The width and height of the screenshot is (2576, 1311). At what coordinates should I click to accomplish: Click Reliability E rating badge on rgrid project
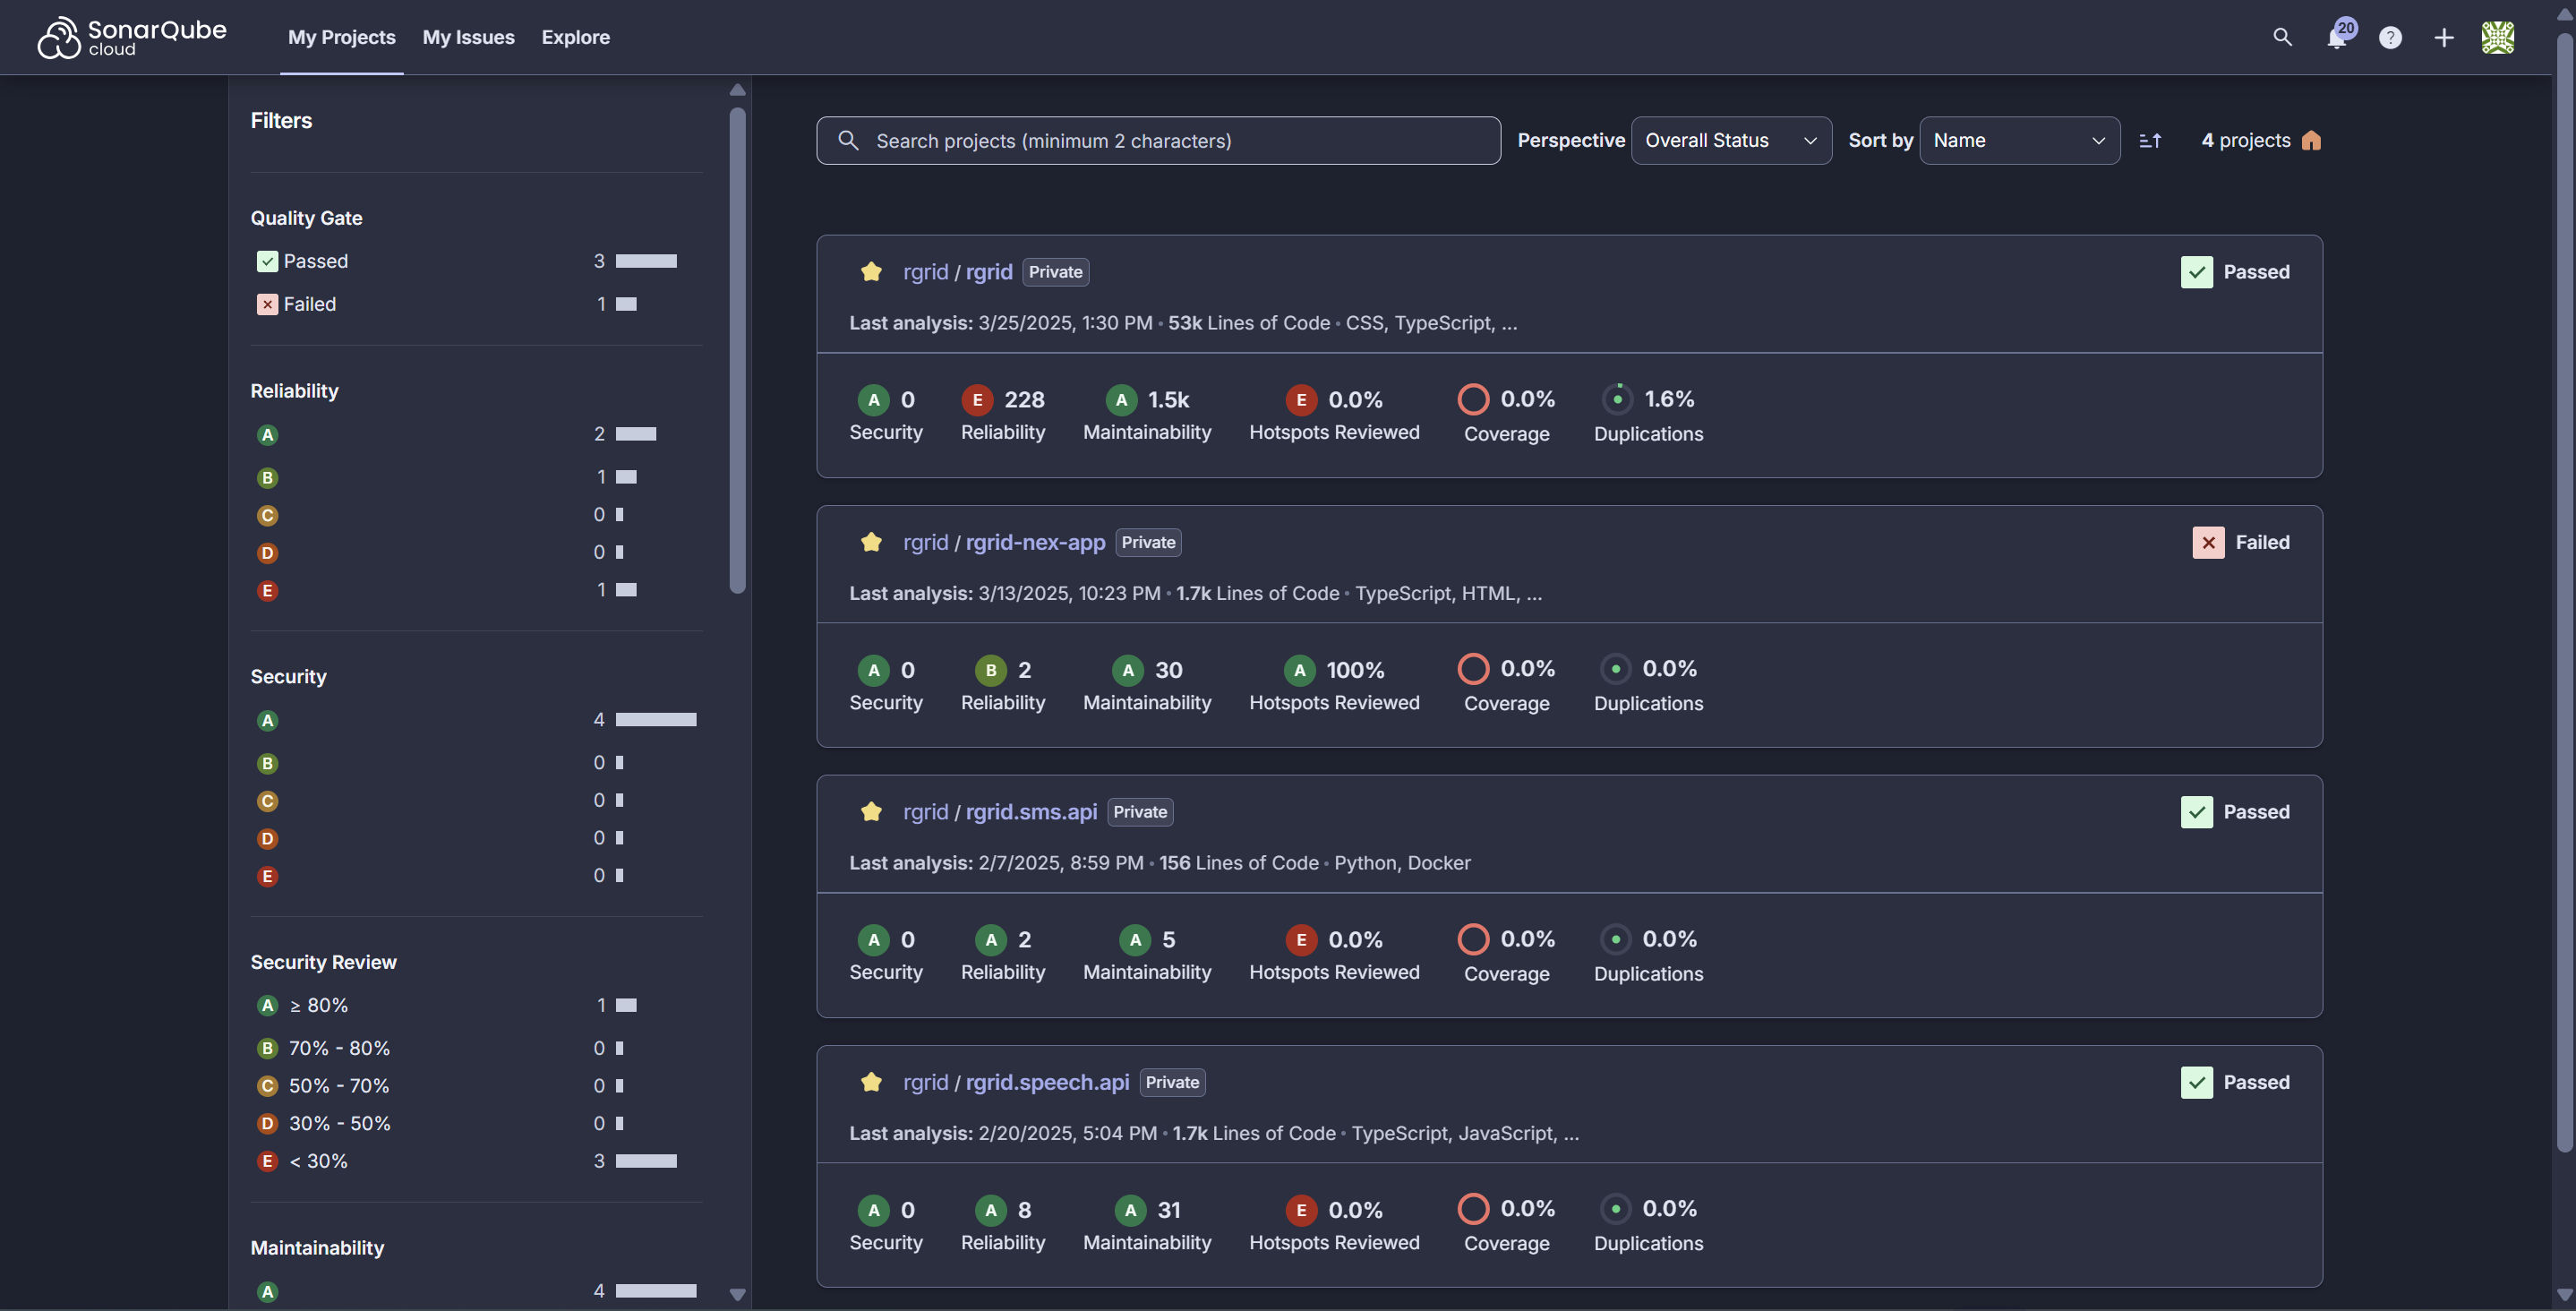coord(977,400)
